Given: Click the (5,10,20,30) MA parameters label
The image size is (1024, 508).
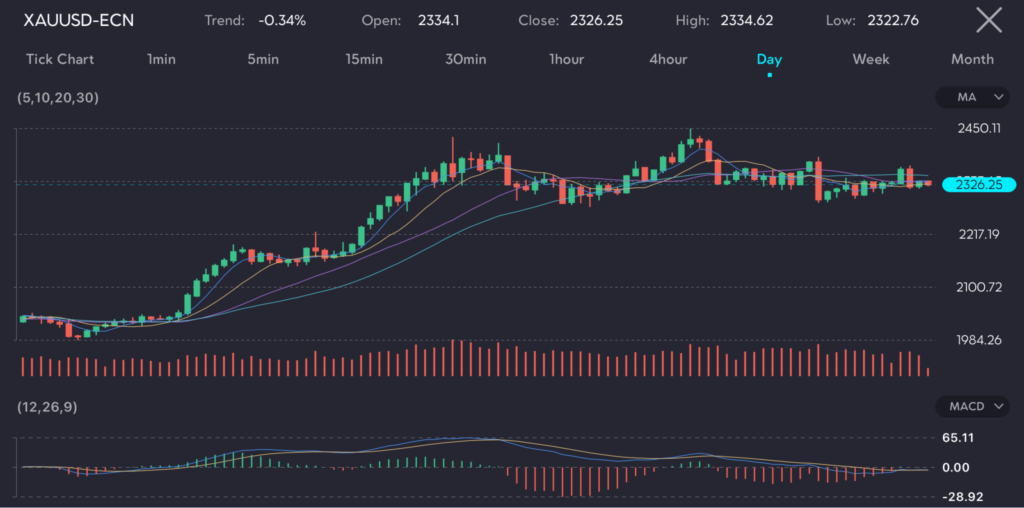Looking at the screenshot, I should pos(57,98).
